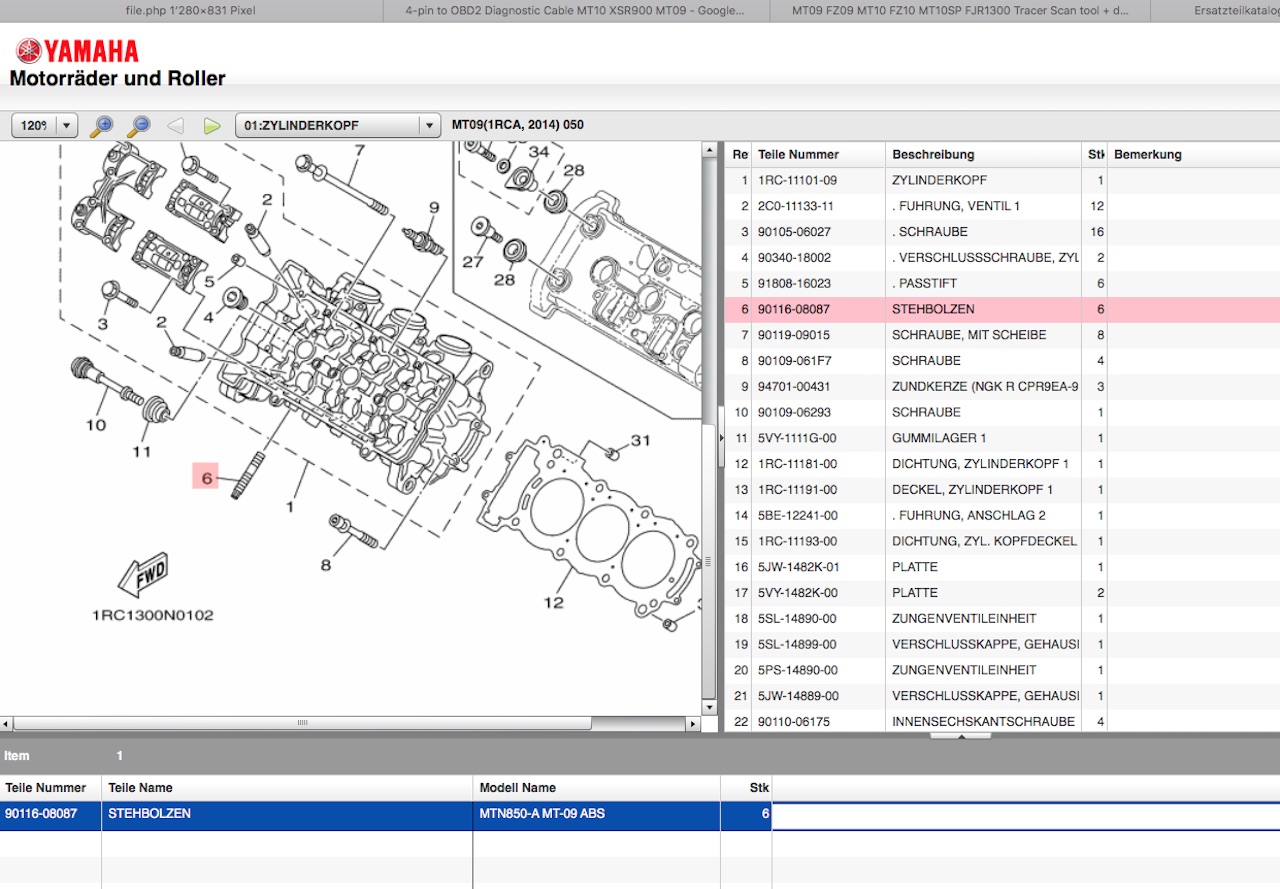Click part number 5SL-14890-00
This screenshot has height=889, width=1280.
(x=797, y=618)
